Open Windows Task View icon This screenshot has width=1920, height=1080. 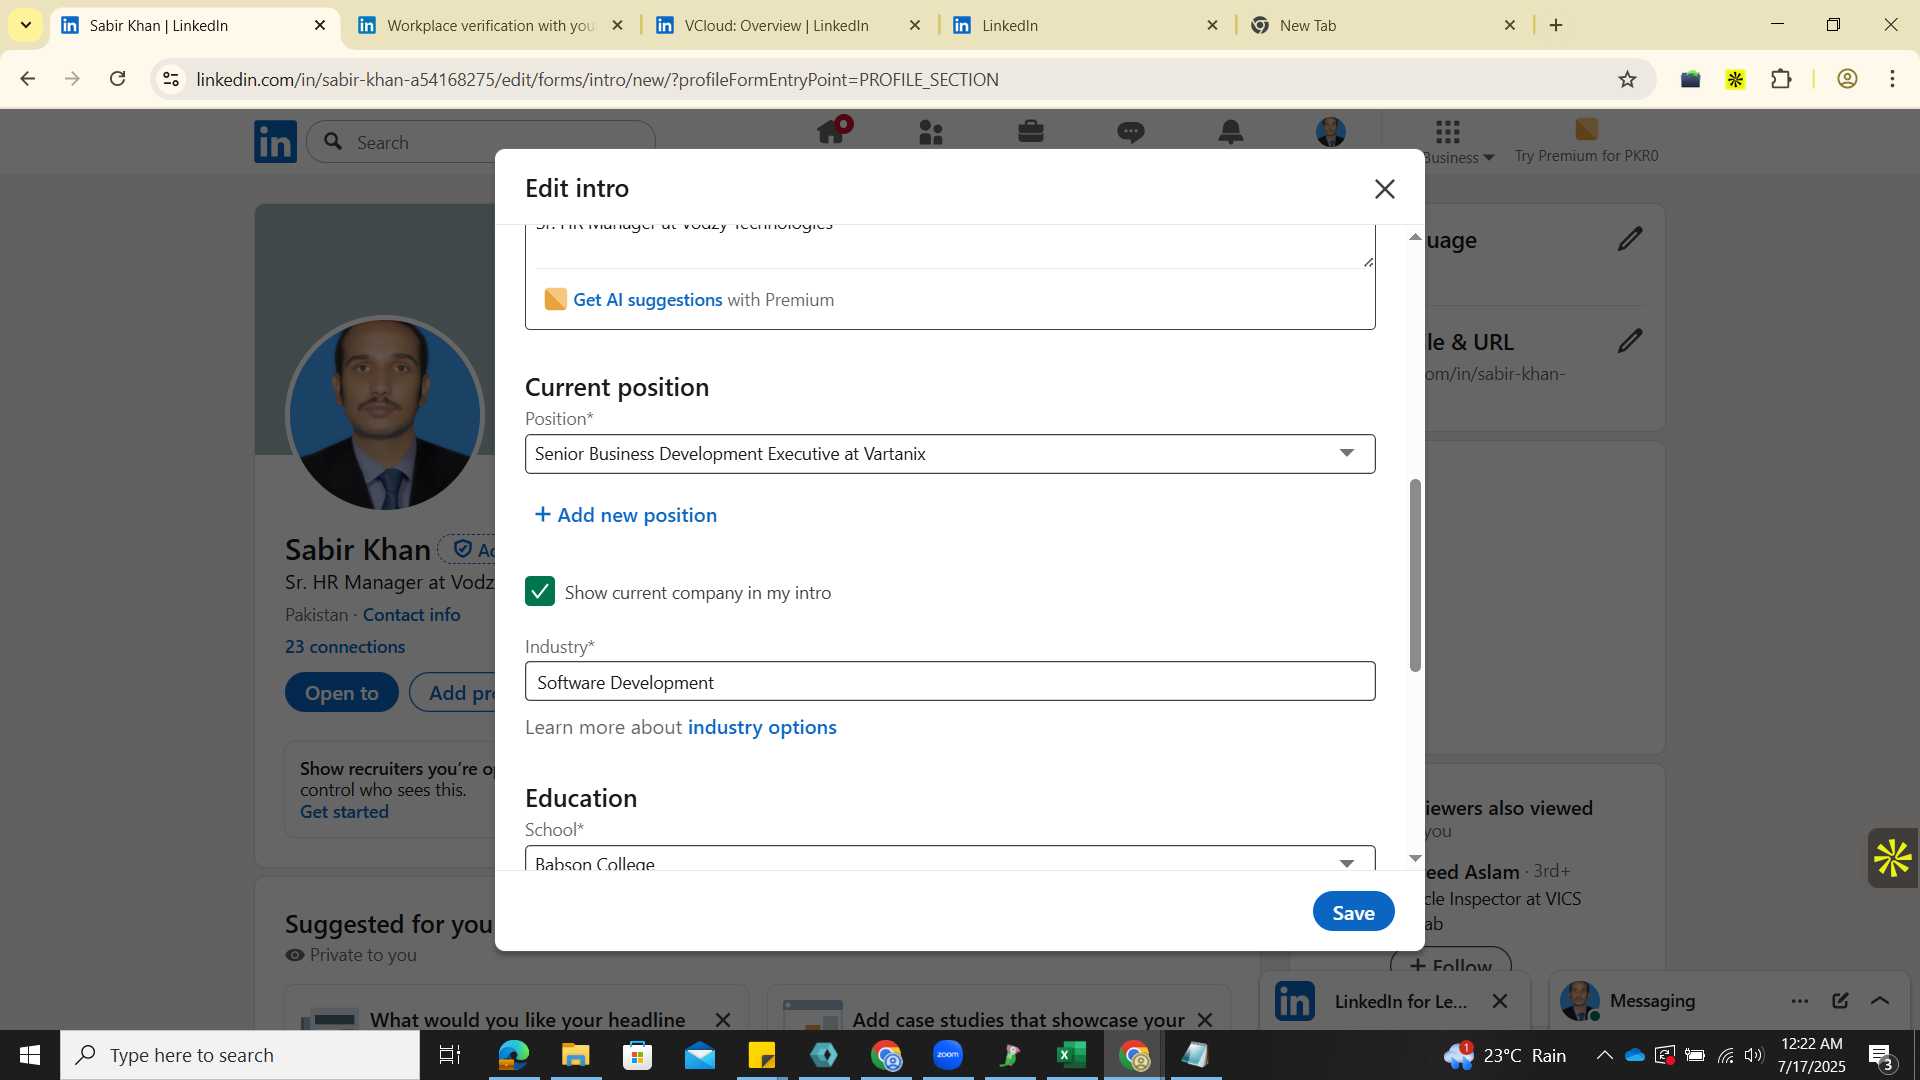450,1055
